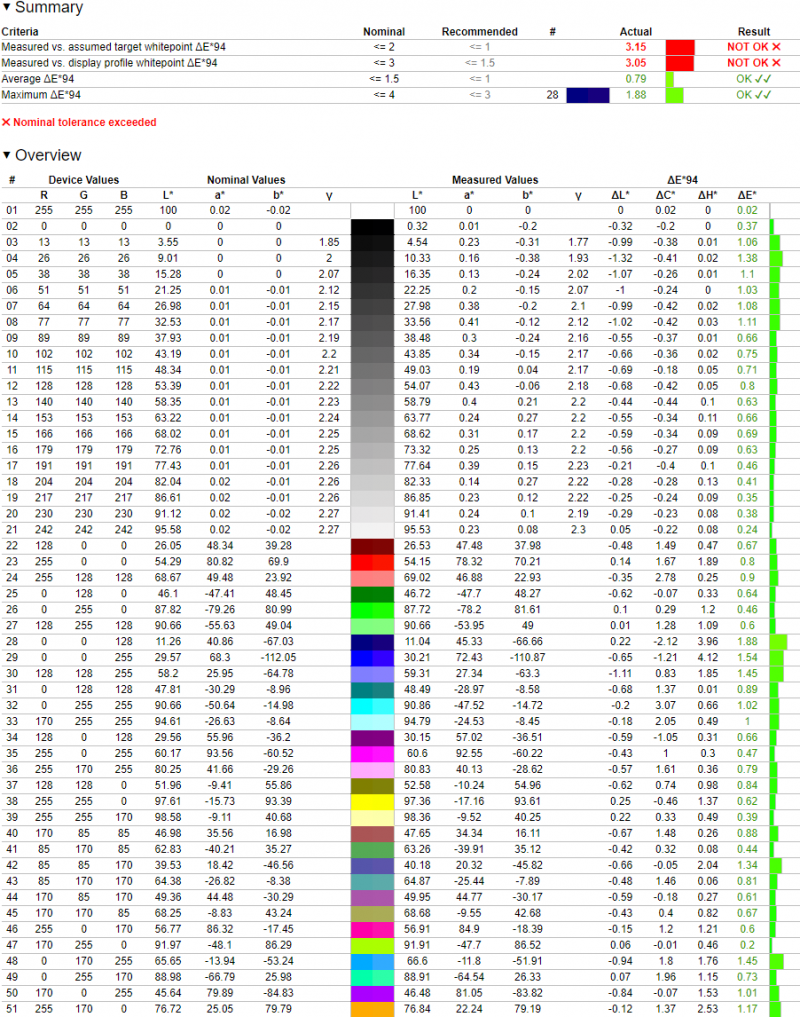Select the navy swatch in row 28
The image size is (800, 1017).
[372, 641]
